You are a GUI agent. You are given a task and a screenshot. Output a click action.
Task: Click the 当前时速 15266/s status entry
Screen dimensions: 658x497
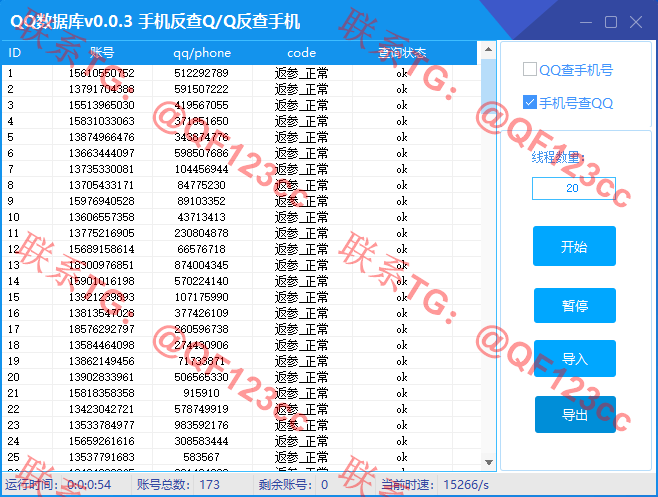click(x=435, y=485)
